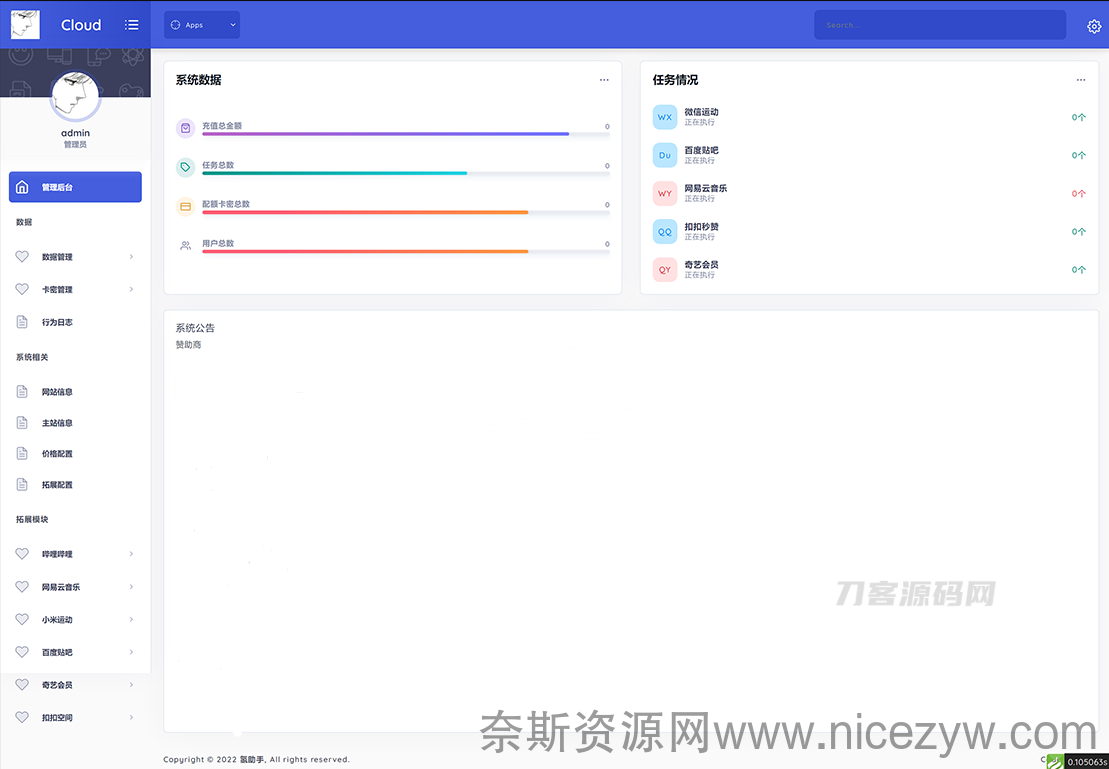Click heart icon beside 数据管理
Viewport: 1109px width, 769px height.
click(22, 257)
